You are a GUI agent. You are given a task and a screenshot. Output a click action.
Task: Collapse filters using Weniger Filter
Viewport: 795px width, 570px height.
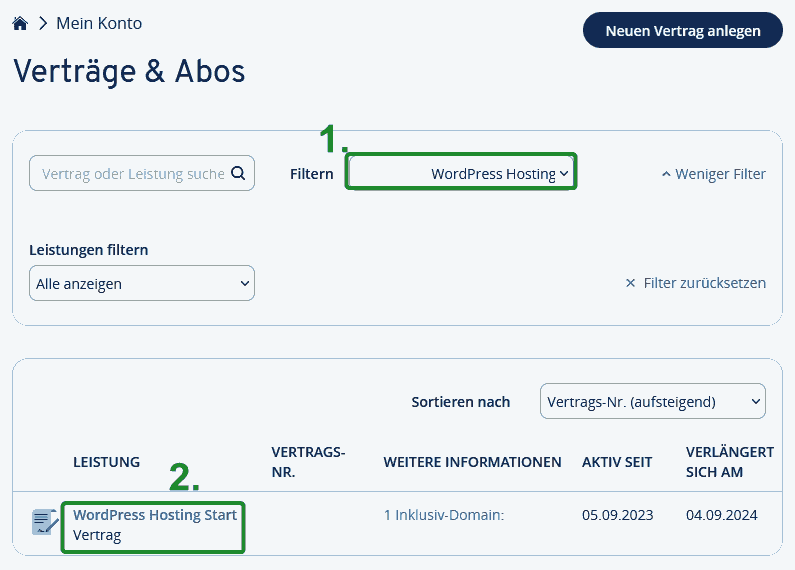(x=713, y=174)
